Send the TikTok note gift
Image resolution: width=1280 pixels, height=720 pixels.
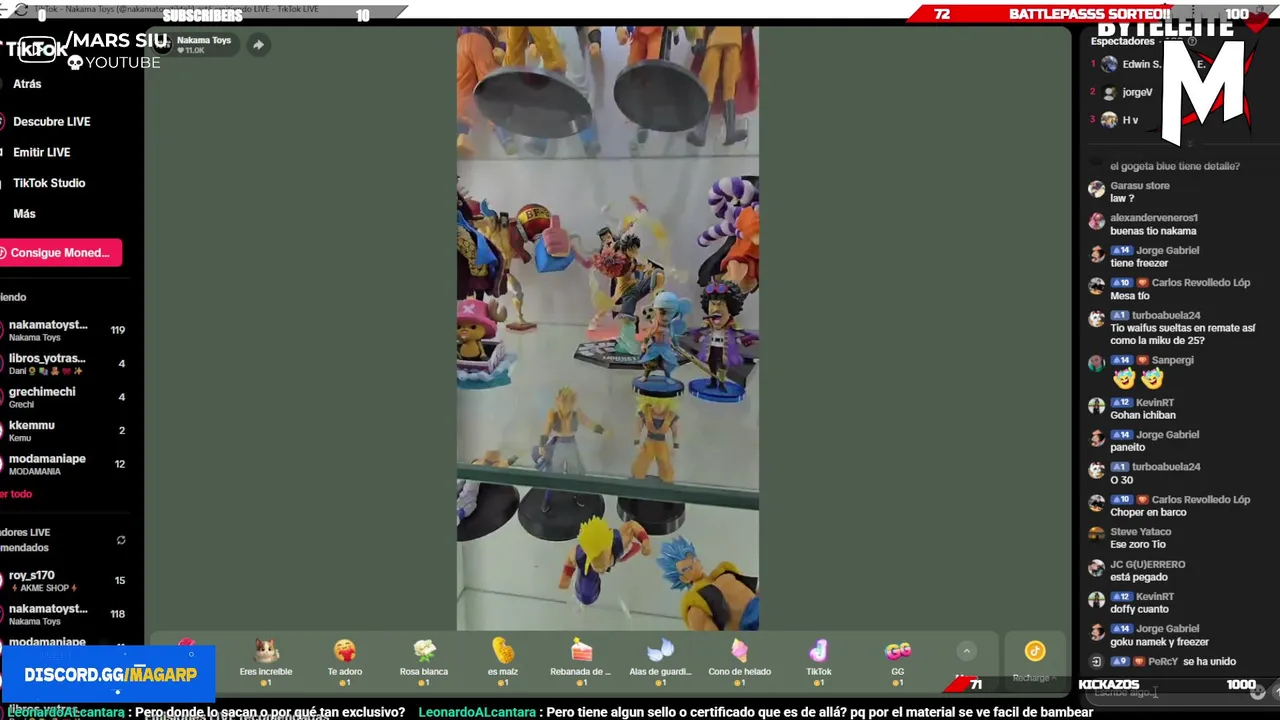[818, 661]
